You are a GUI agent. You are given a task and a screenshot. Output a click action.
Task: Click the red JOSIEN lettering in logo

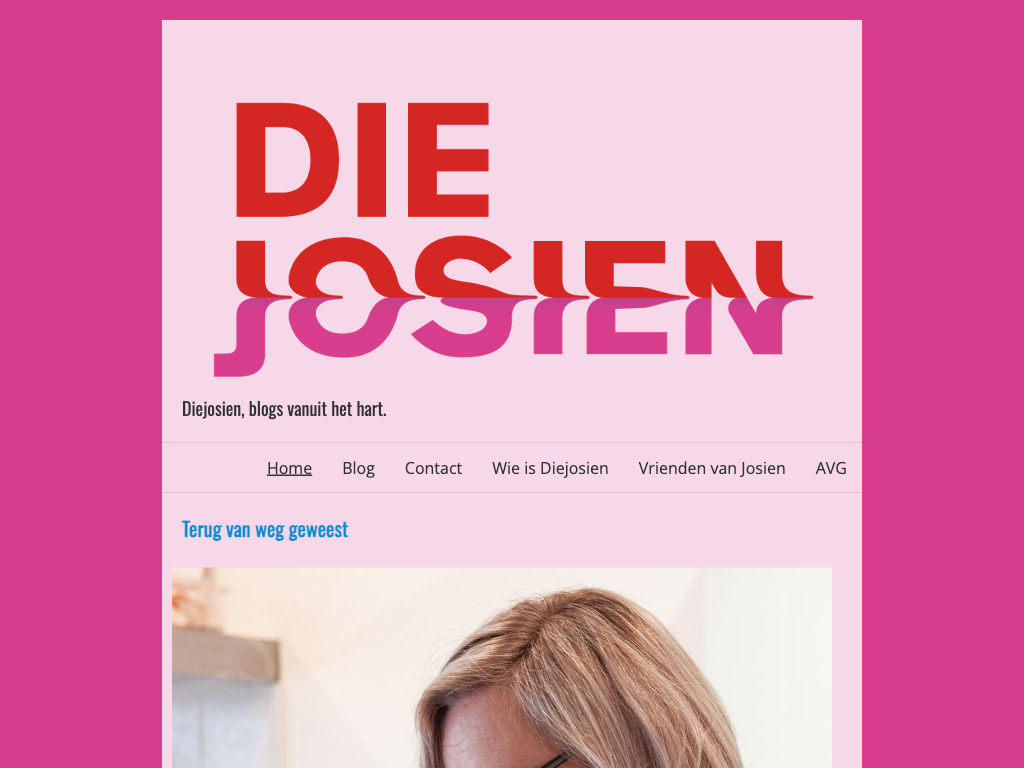click(522, 266)
